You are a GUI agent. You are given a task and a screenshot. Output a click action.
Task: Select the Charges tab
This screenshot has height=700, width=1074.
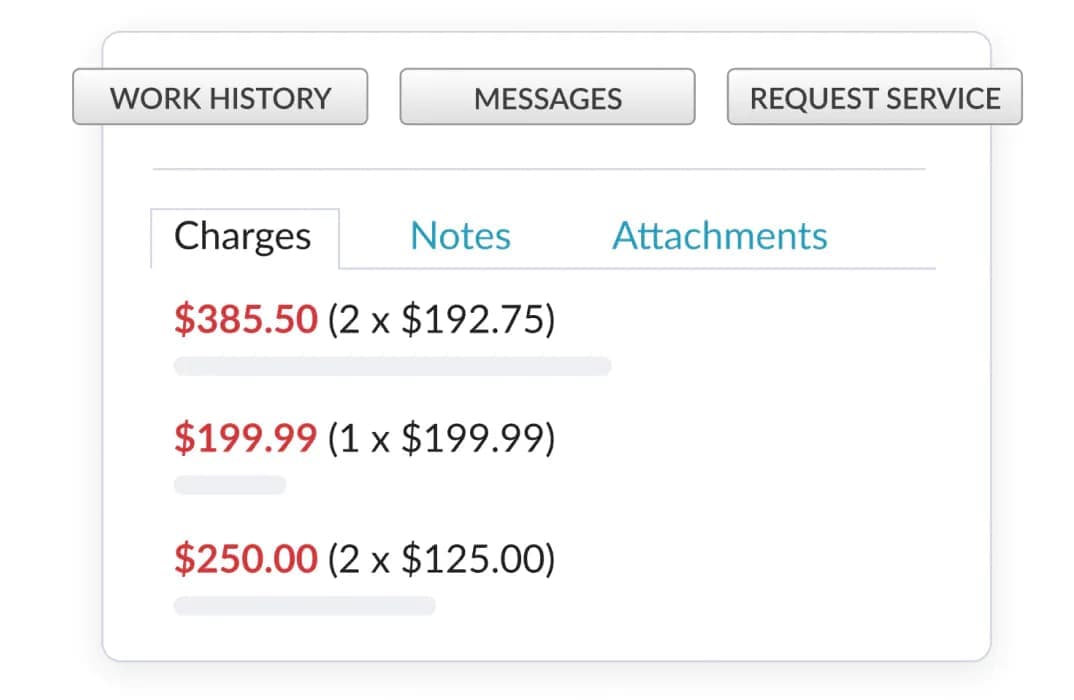[x=243, y=237]
